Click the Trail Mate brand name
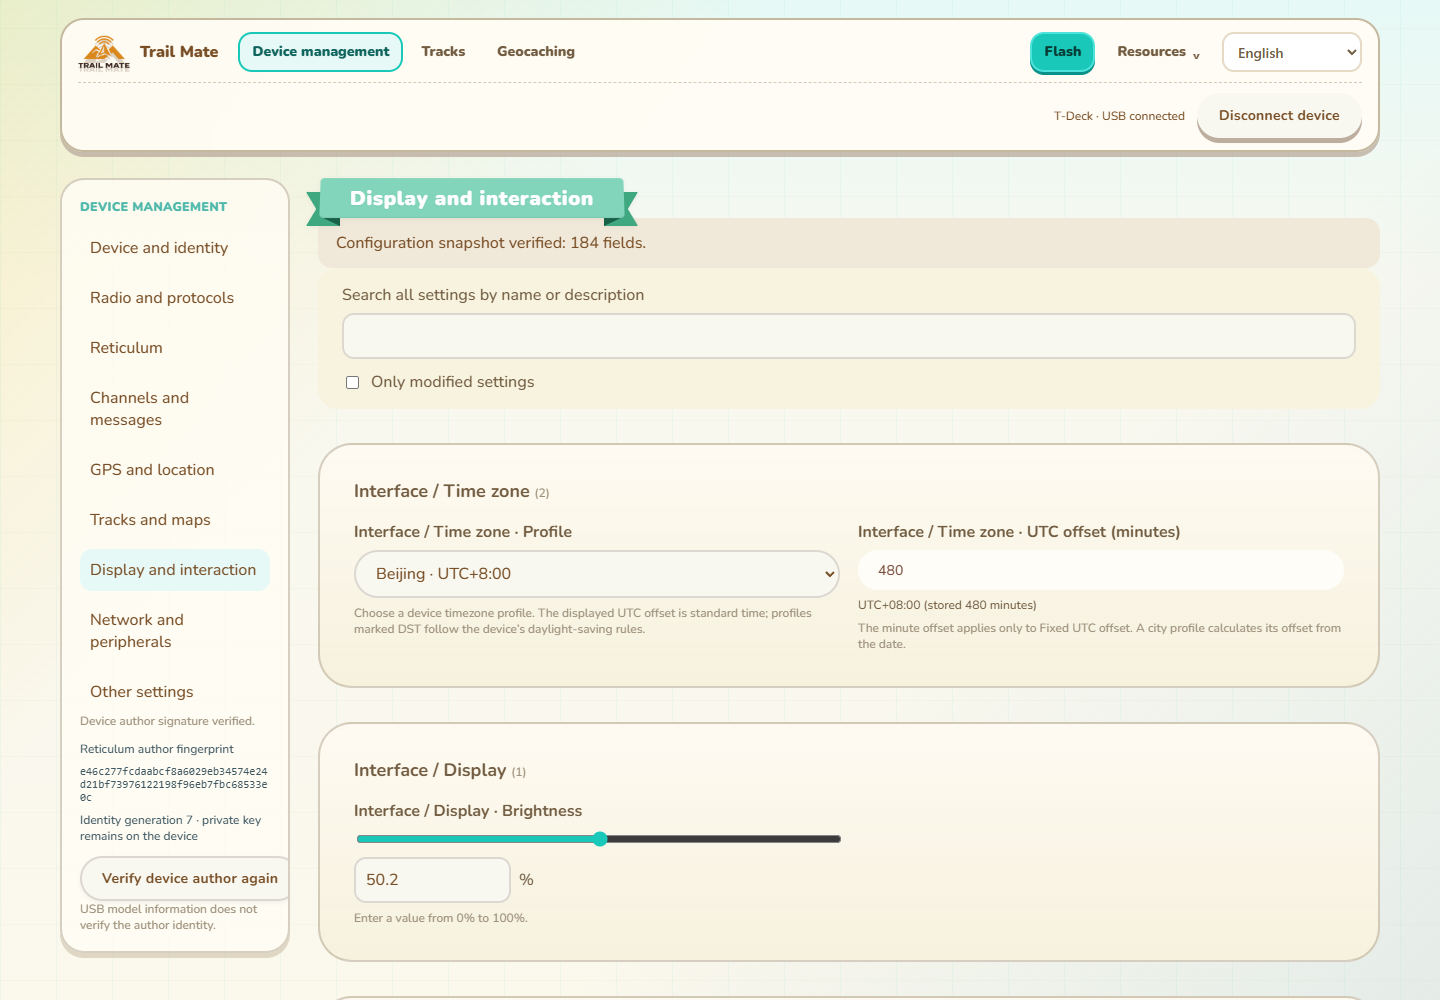 179,52
